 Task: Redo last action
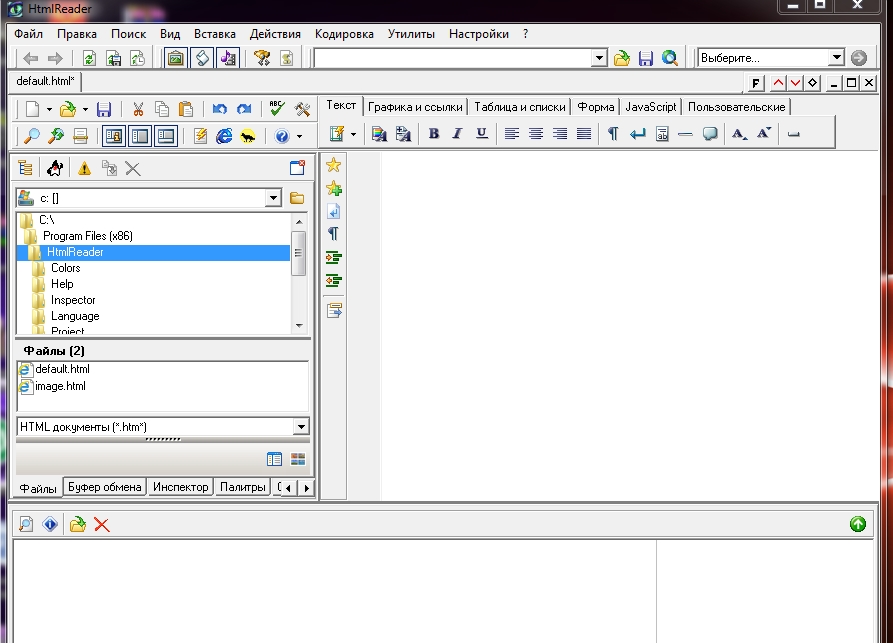pyautogui.click(x=244, y=109)
